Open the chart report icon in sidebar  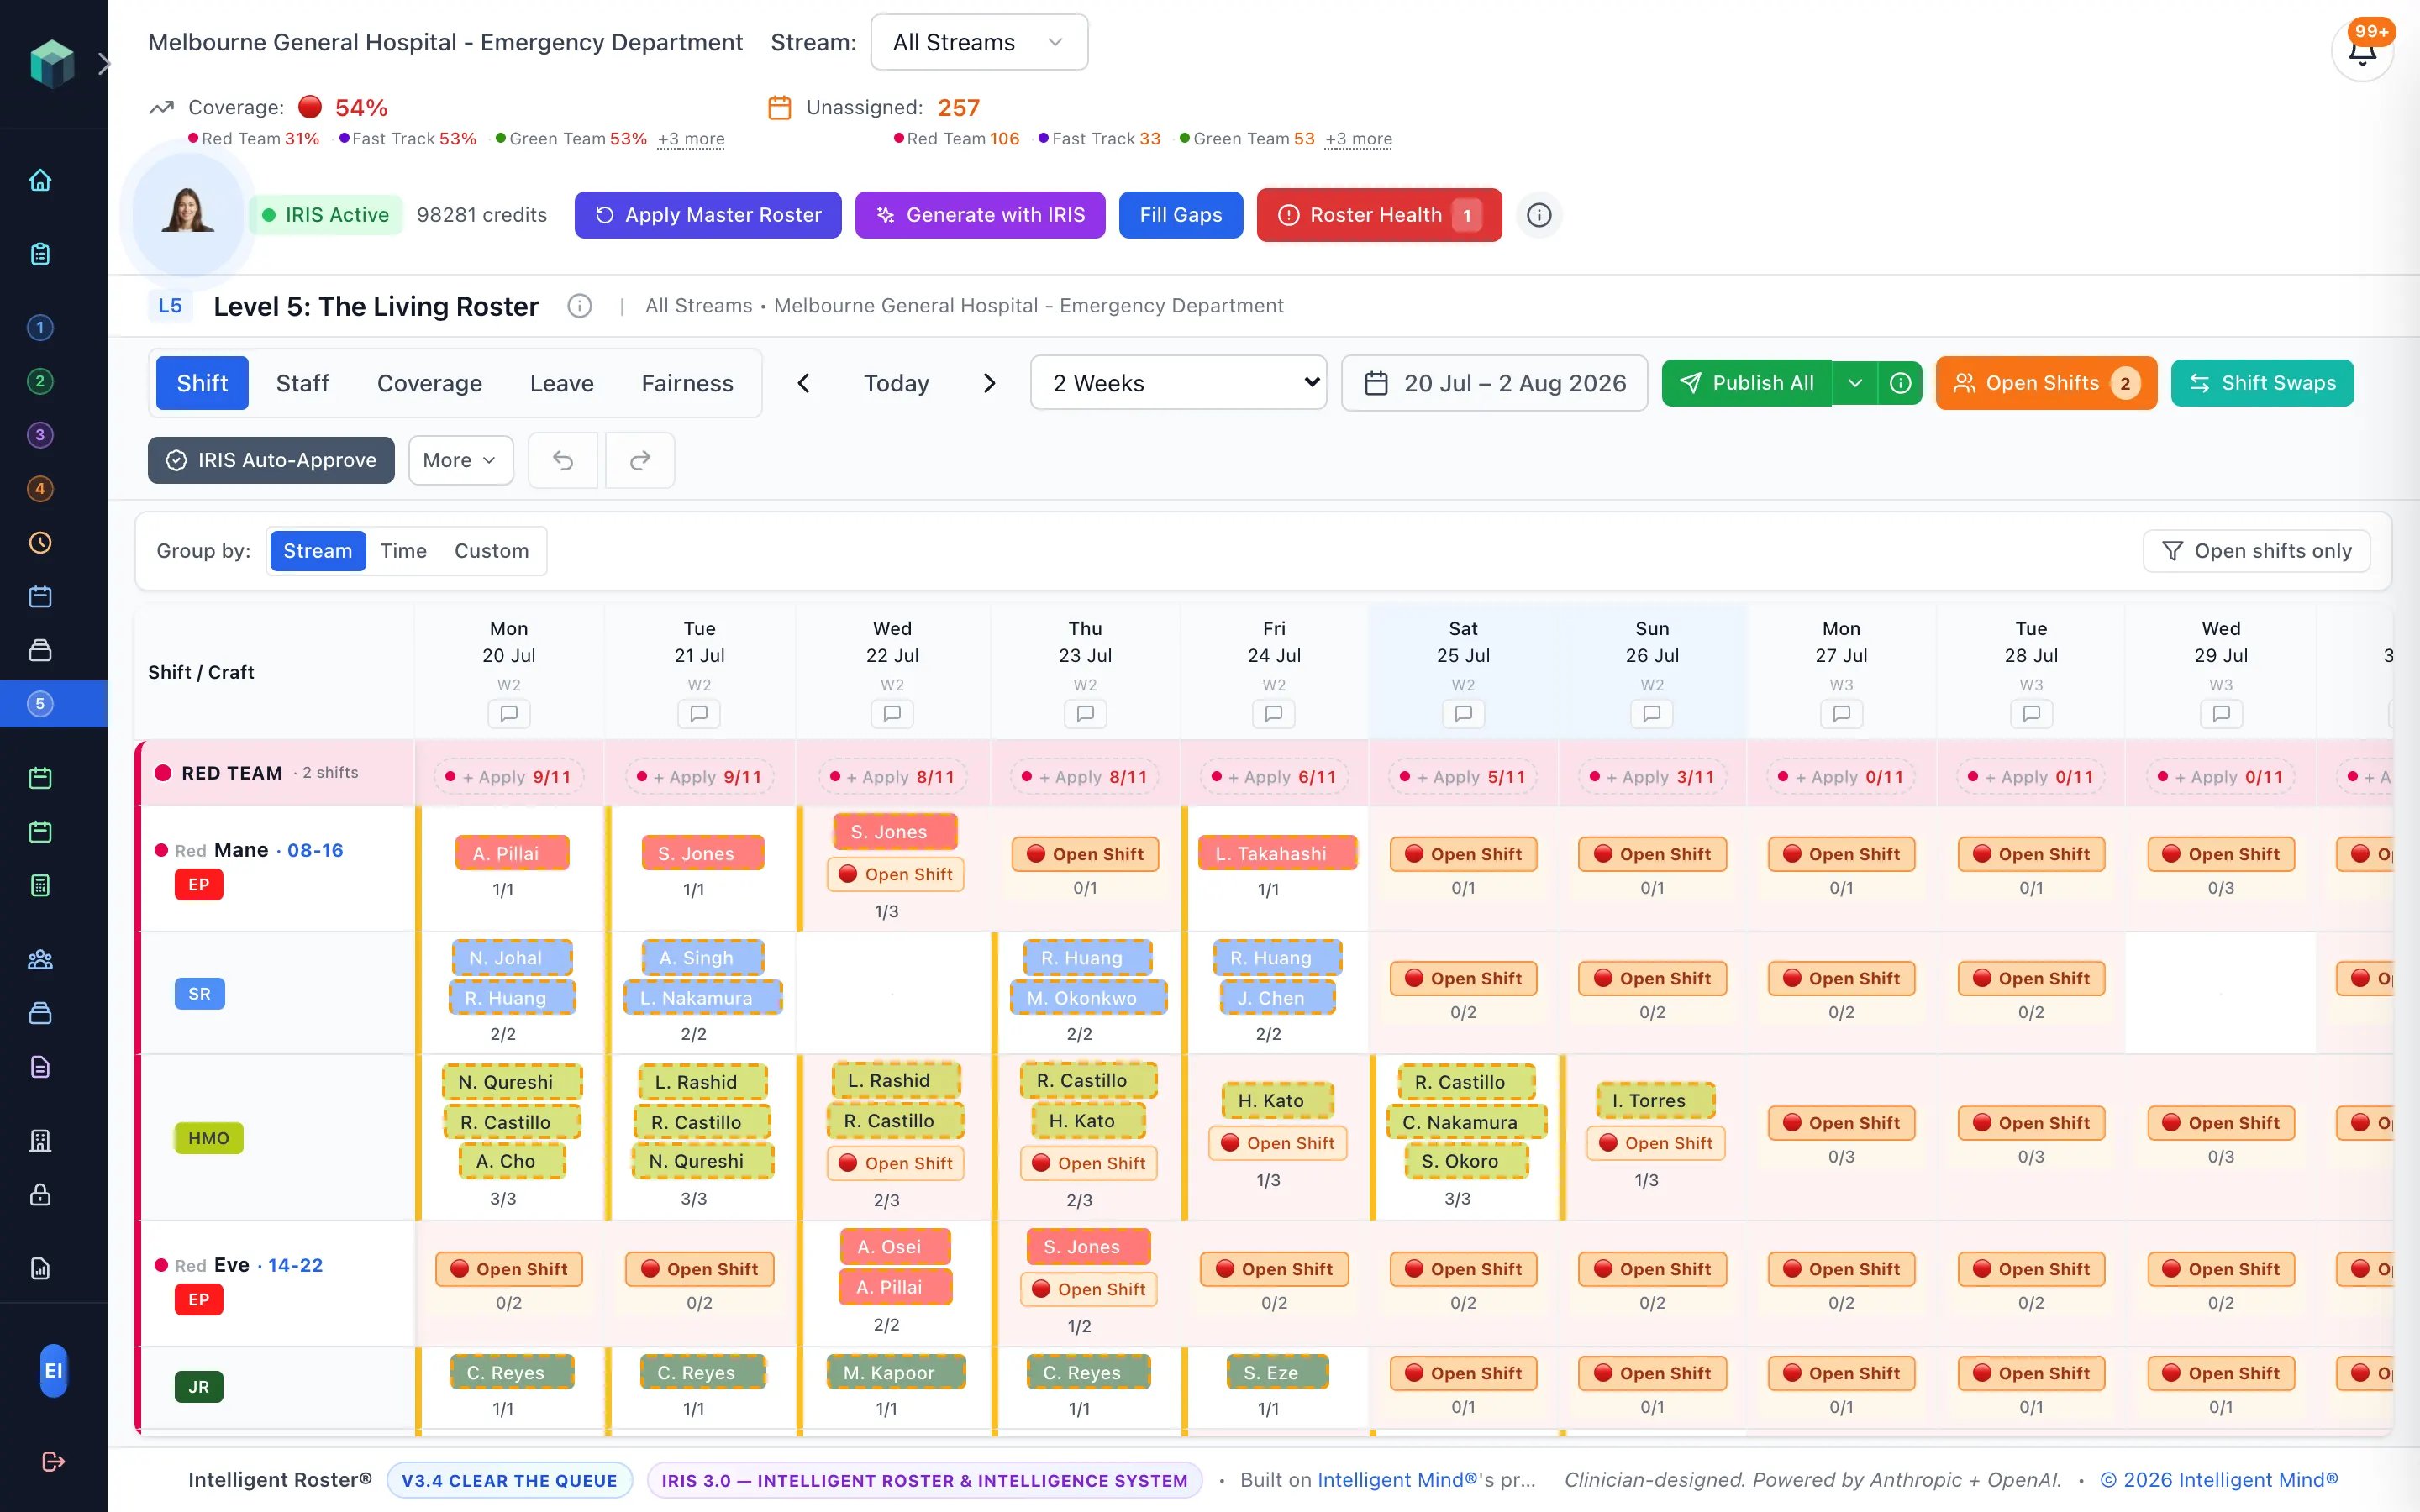click(x=40, y=1269)
